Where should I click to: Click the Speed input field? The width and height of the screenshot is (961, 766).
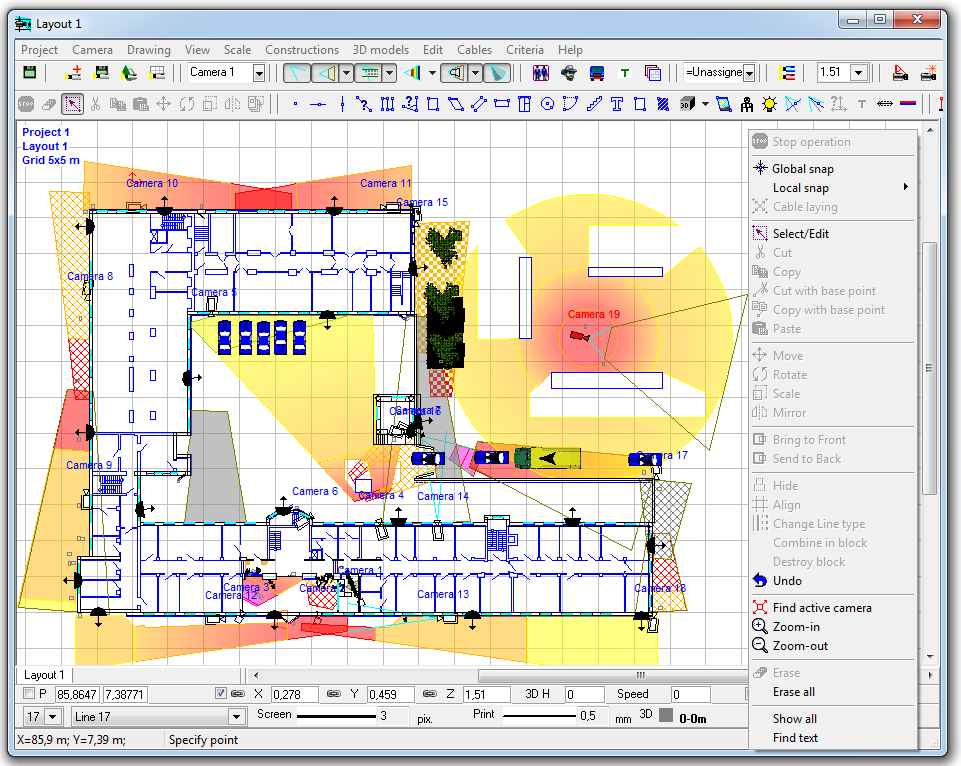pyautogui.click(x=691, y=694)
